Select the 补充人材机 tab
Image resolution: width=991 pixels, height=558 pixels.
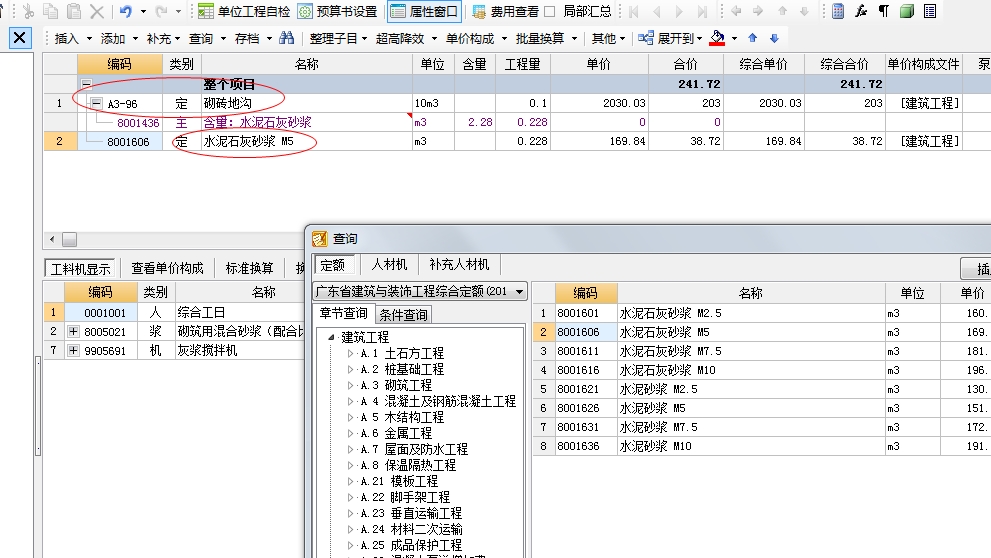pos(459,264)
